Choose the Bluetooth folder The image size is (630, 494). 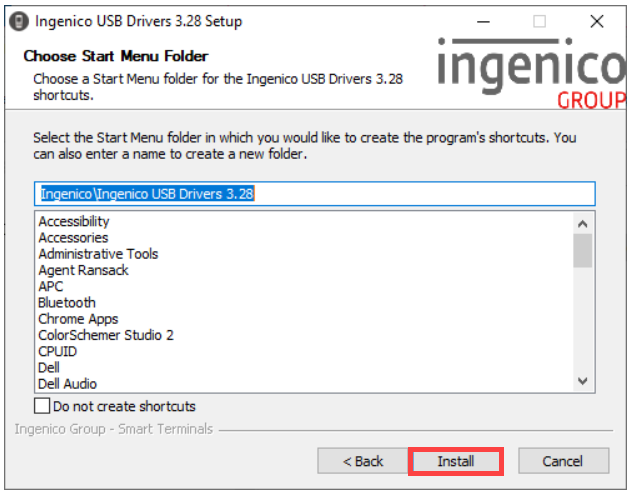point(67,302)
